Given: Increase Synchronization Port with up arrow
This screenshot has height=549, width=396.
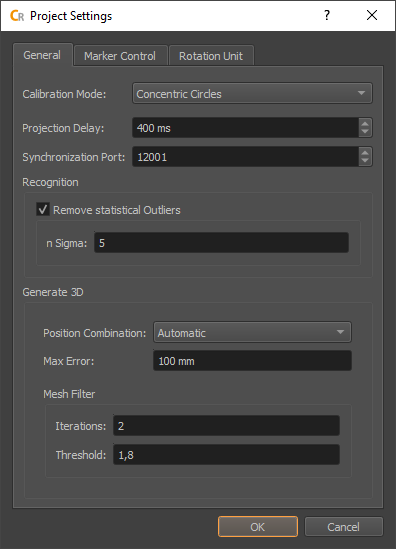Looking at the screenshot, I should coord(365,152).
